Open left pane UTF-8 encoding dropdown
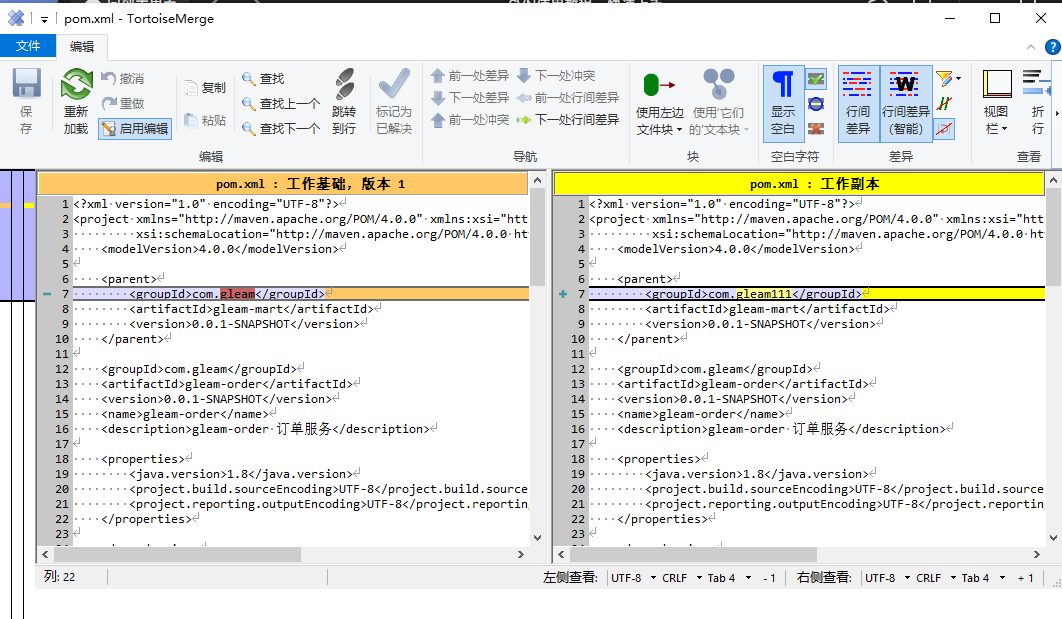The image size is (1062, 619). [x=633, y=578]
